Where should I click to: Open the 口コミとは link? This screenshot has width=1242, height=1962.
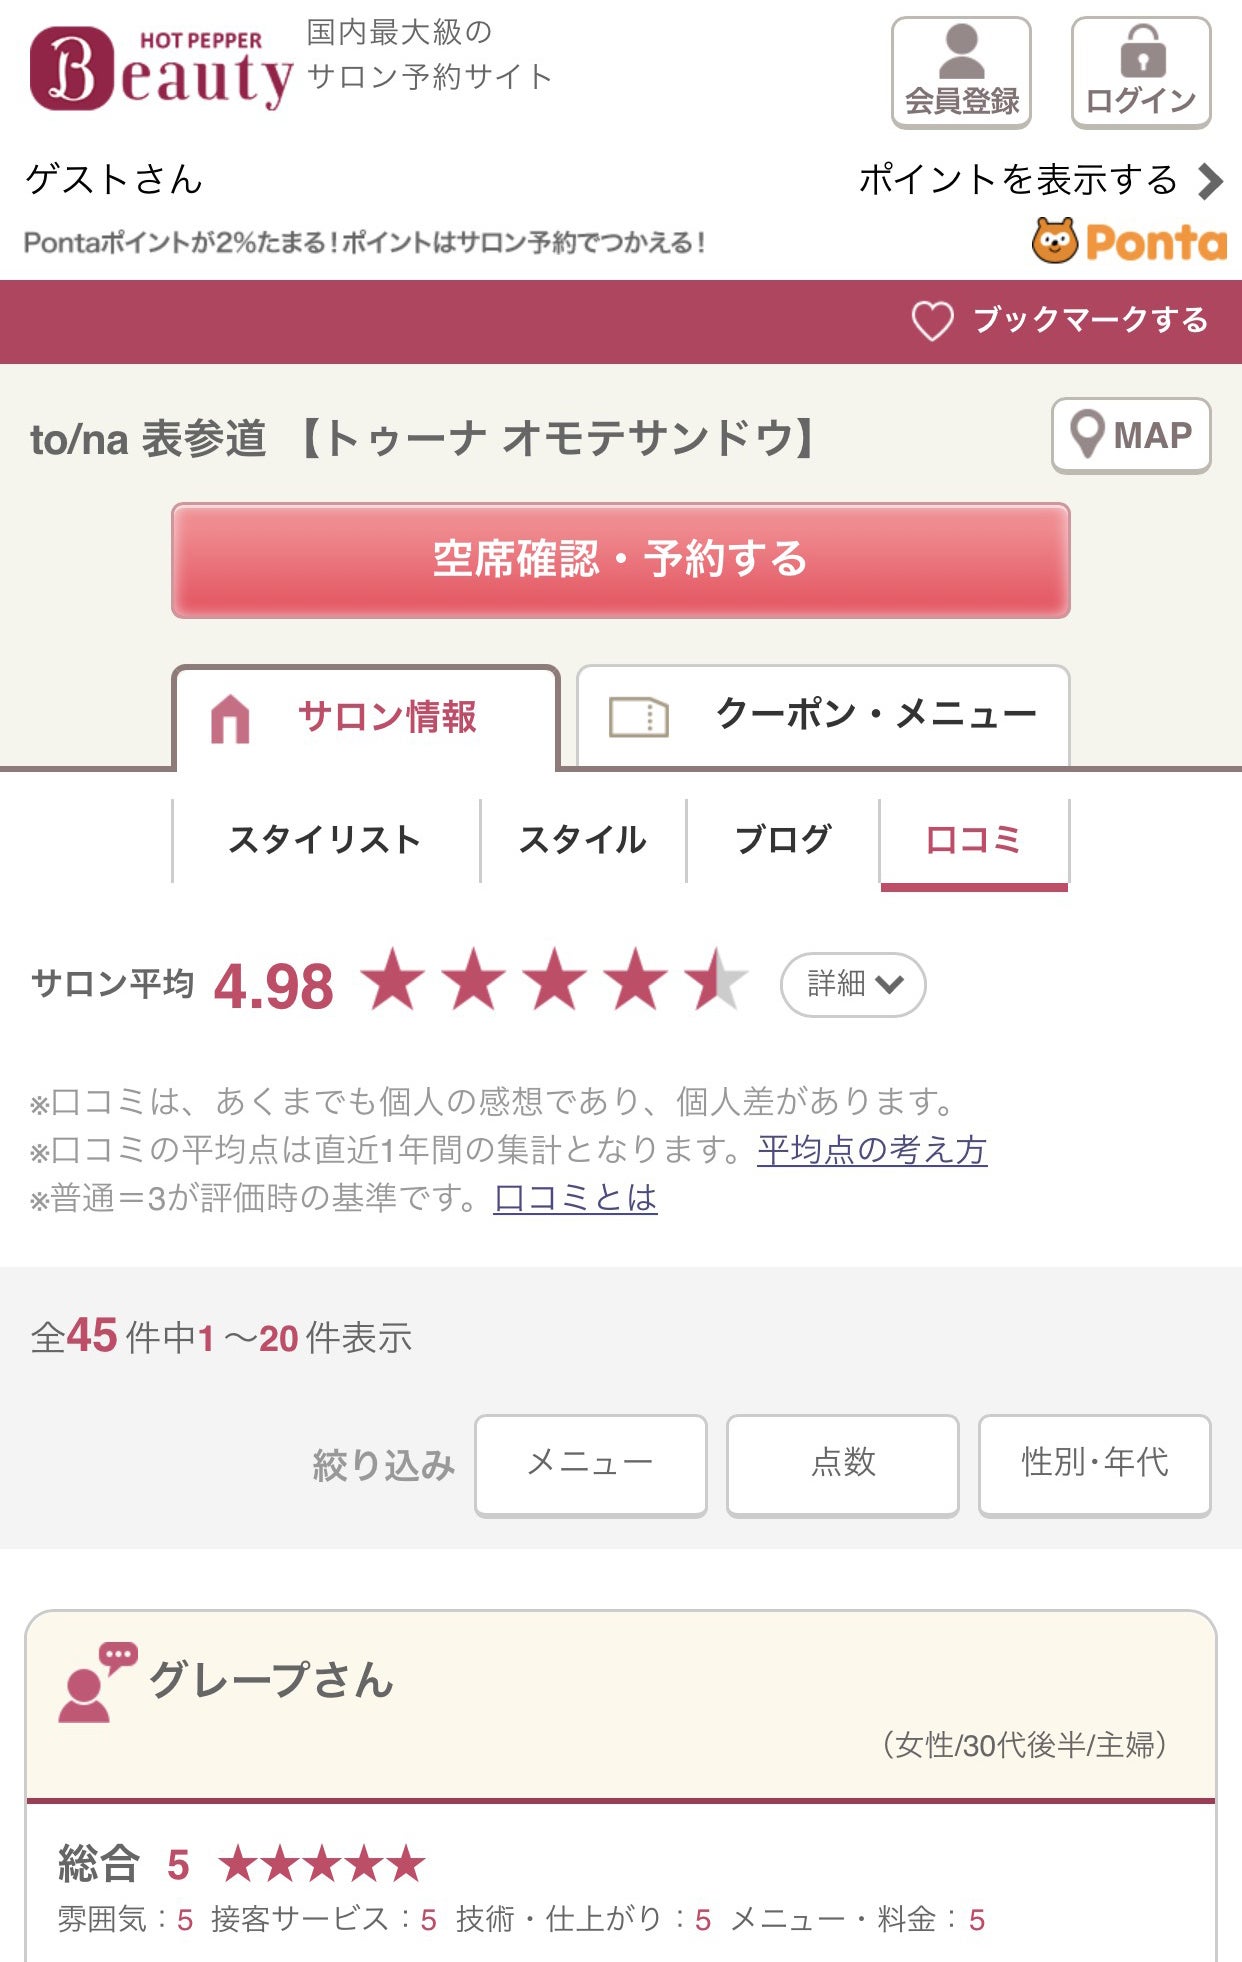575,1198
